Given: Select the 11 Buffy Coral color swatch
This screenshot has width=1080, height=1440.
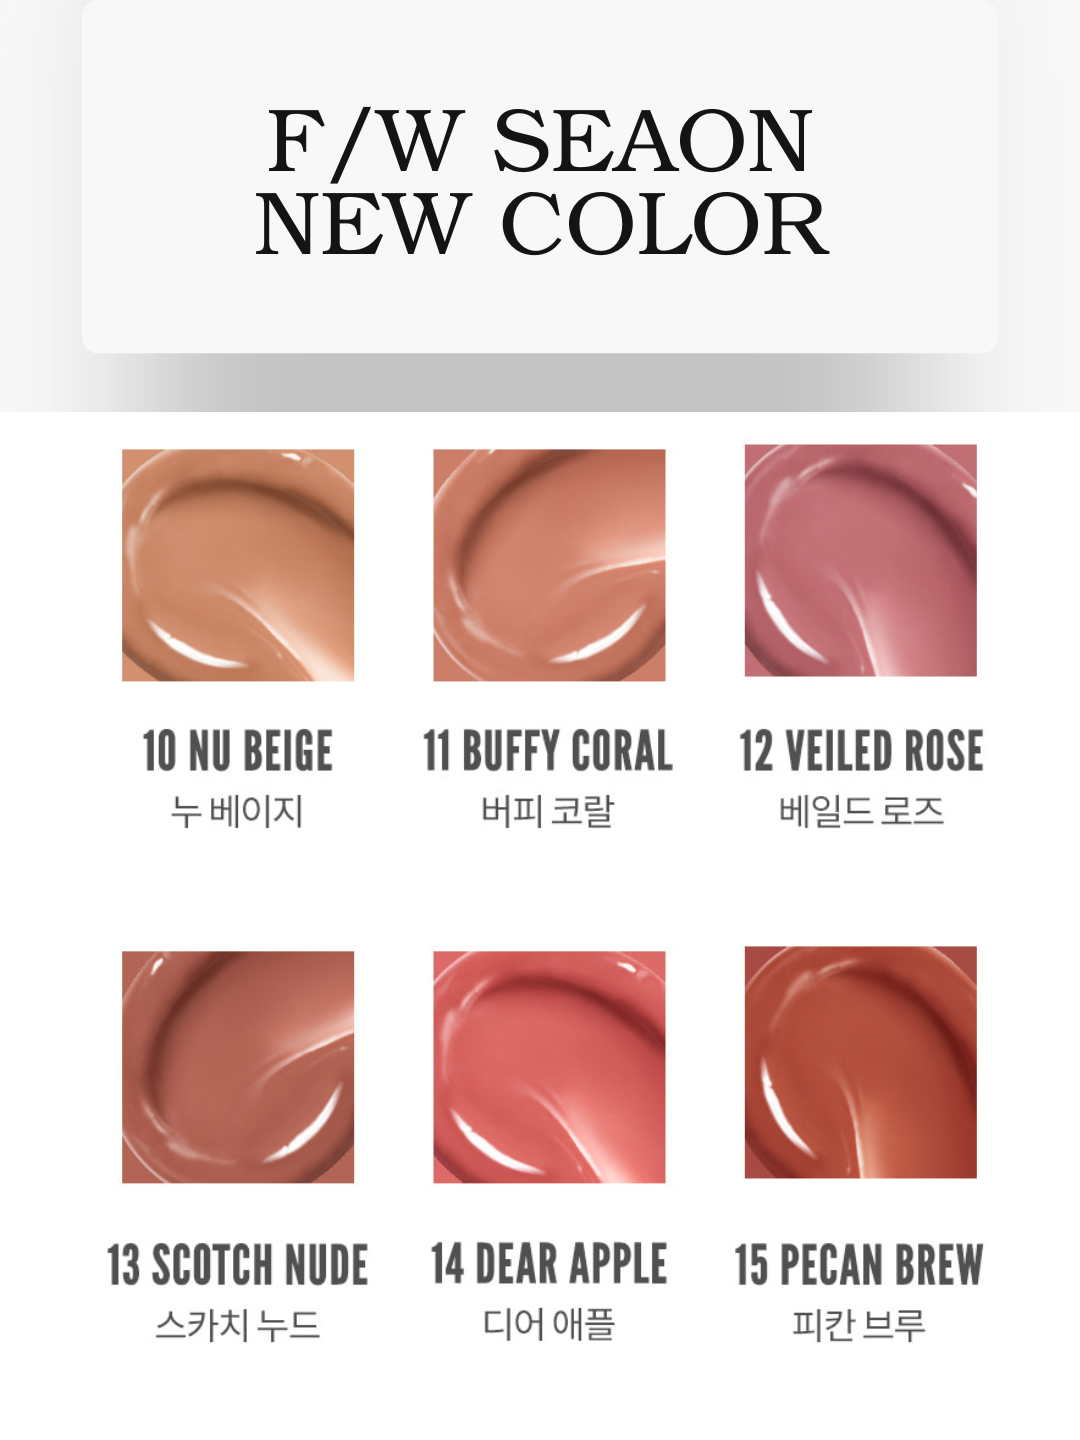Looking at the screenshot, I should pyautogui.click(x=549, y=565).
